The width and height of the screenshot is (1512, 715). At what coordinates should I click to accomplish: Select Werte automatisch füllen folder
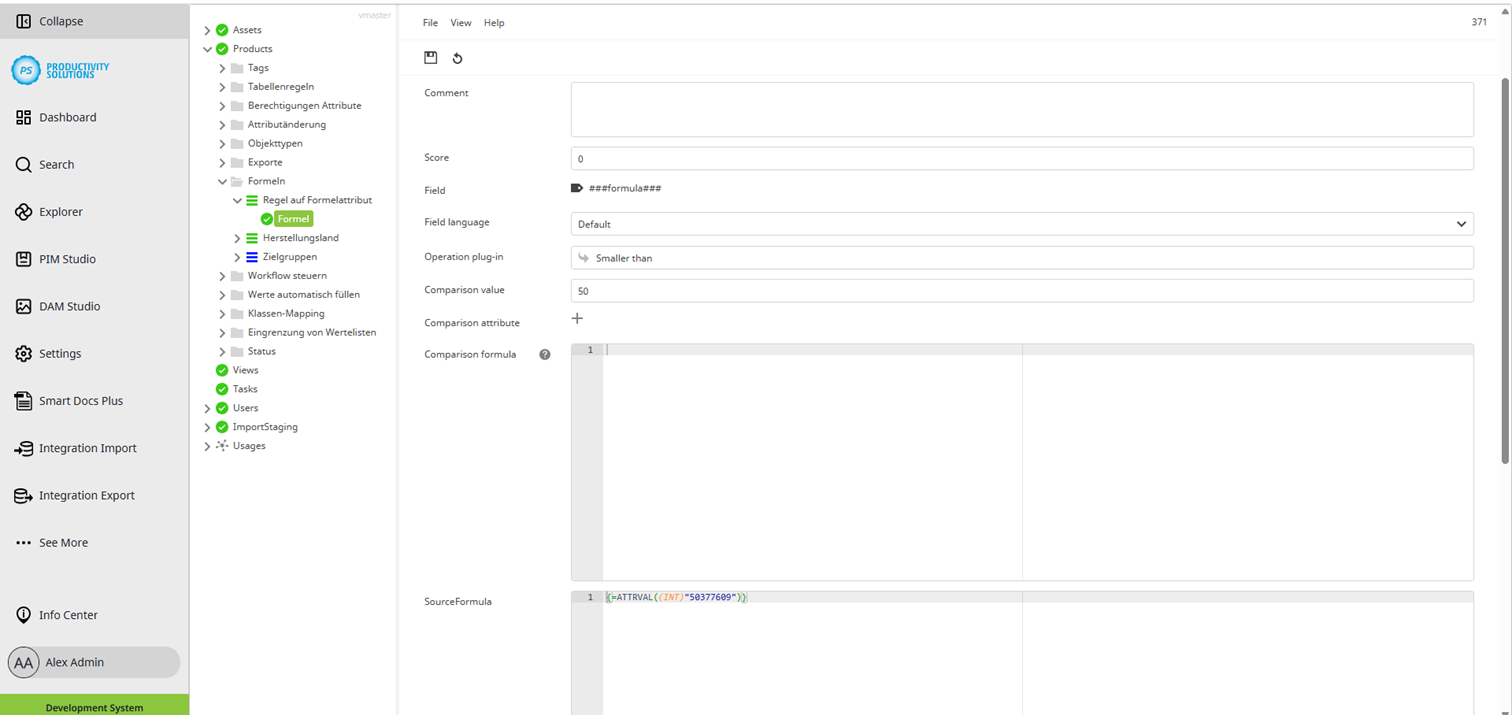click(x=304, y=295)
